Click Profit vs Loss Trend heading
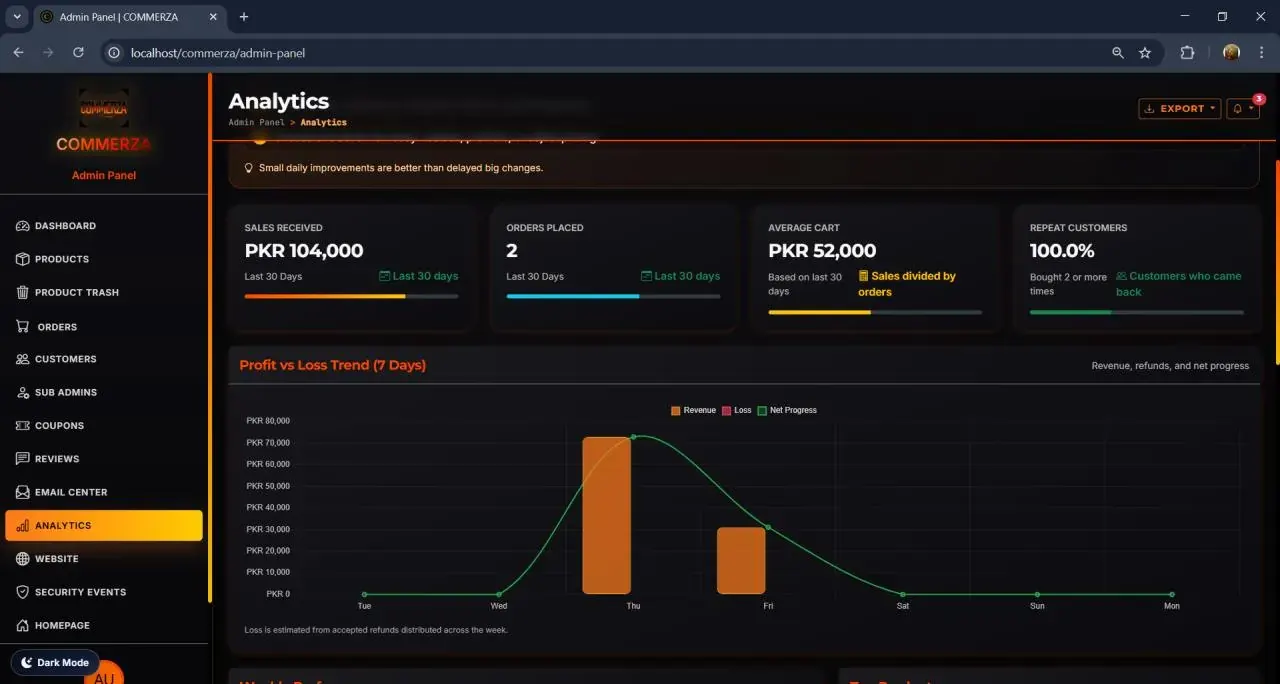Image resolution: width=1280 pixels, height=684 pixels. [x=333, y=365]
